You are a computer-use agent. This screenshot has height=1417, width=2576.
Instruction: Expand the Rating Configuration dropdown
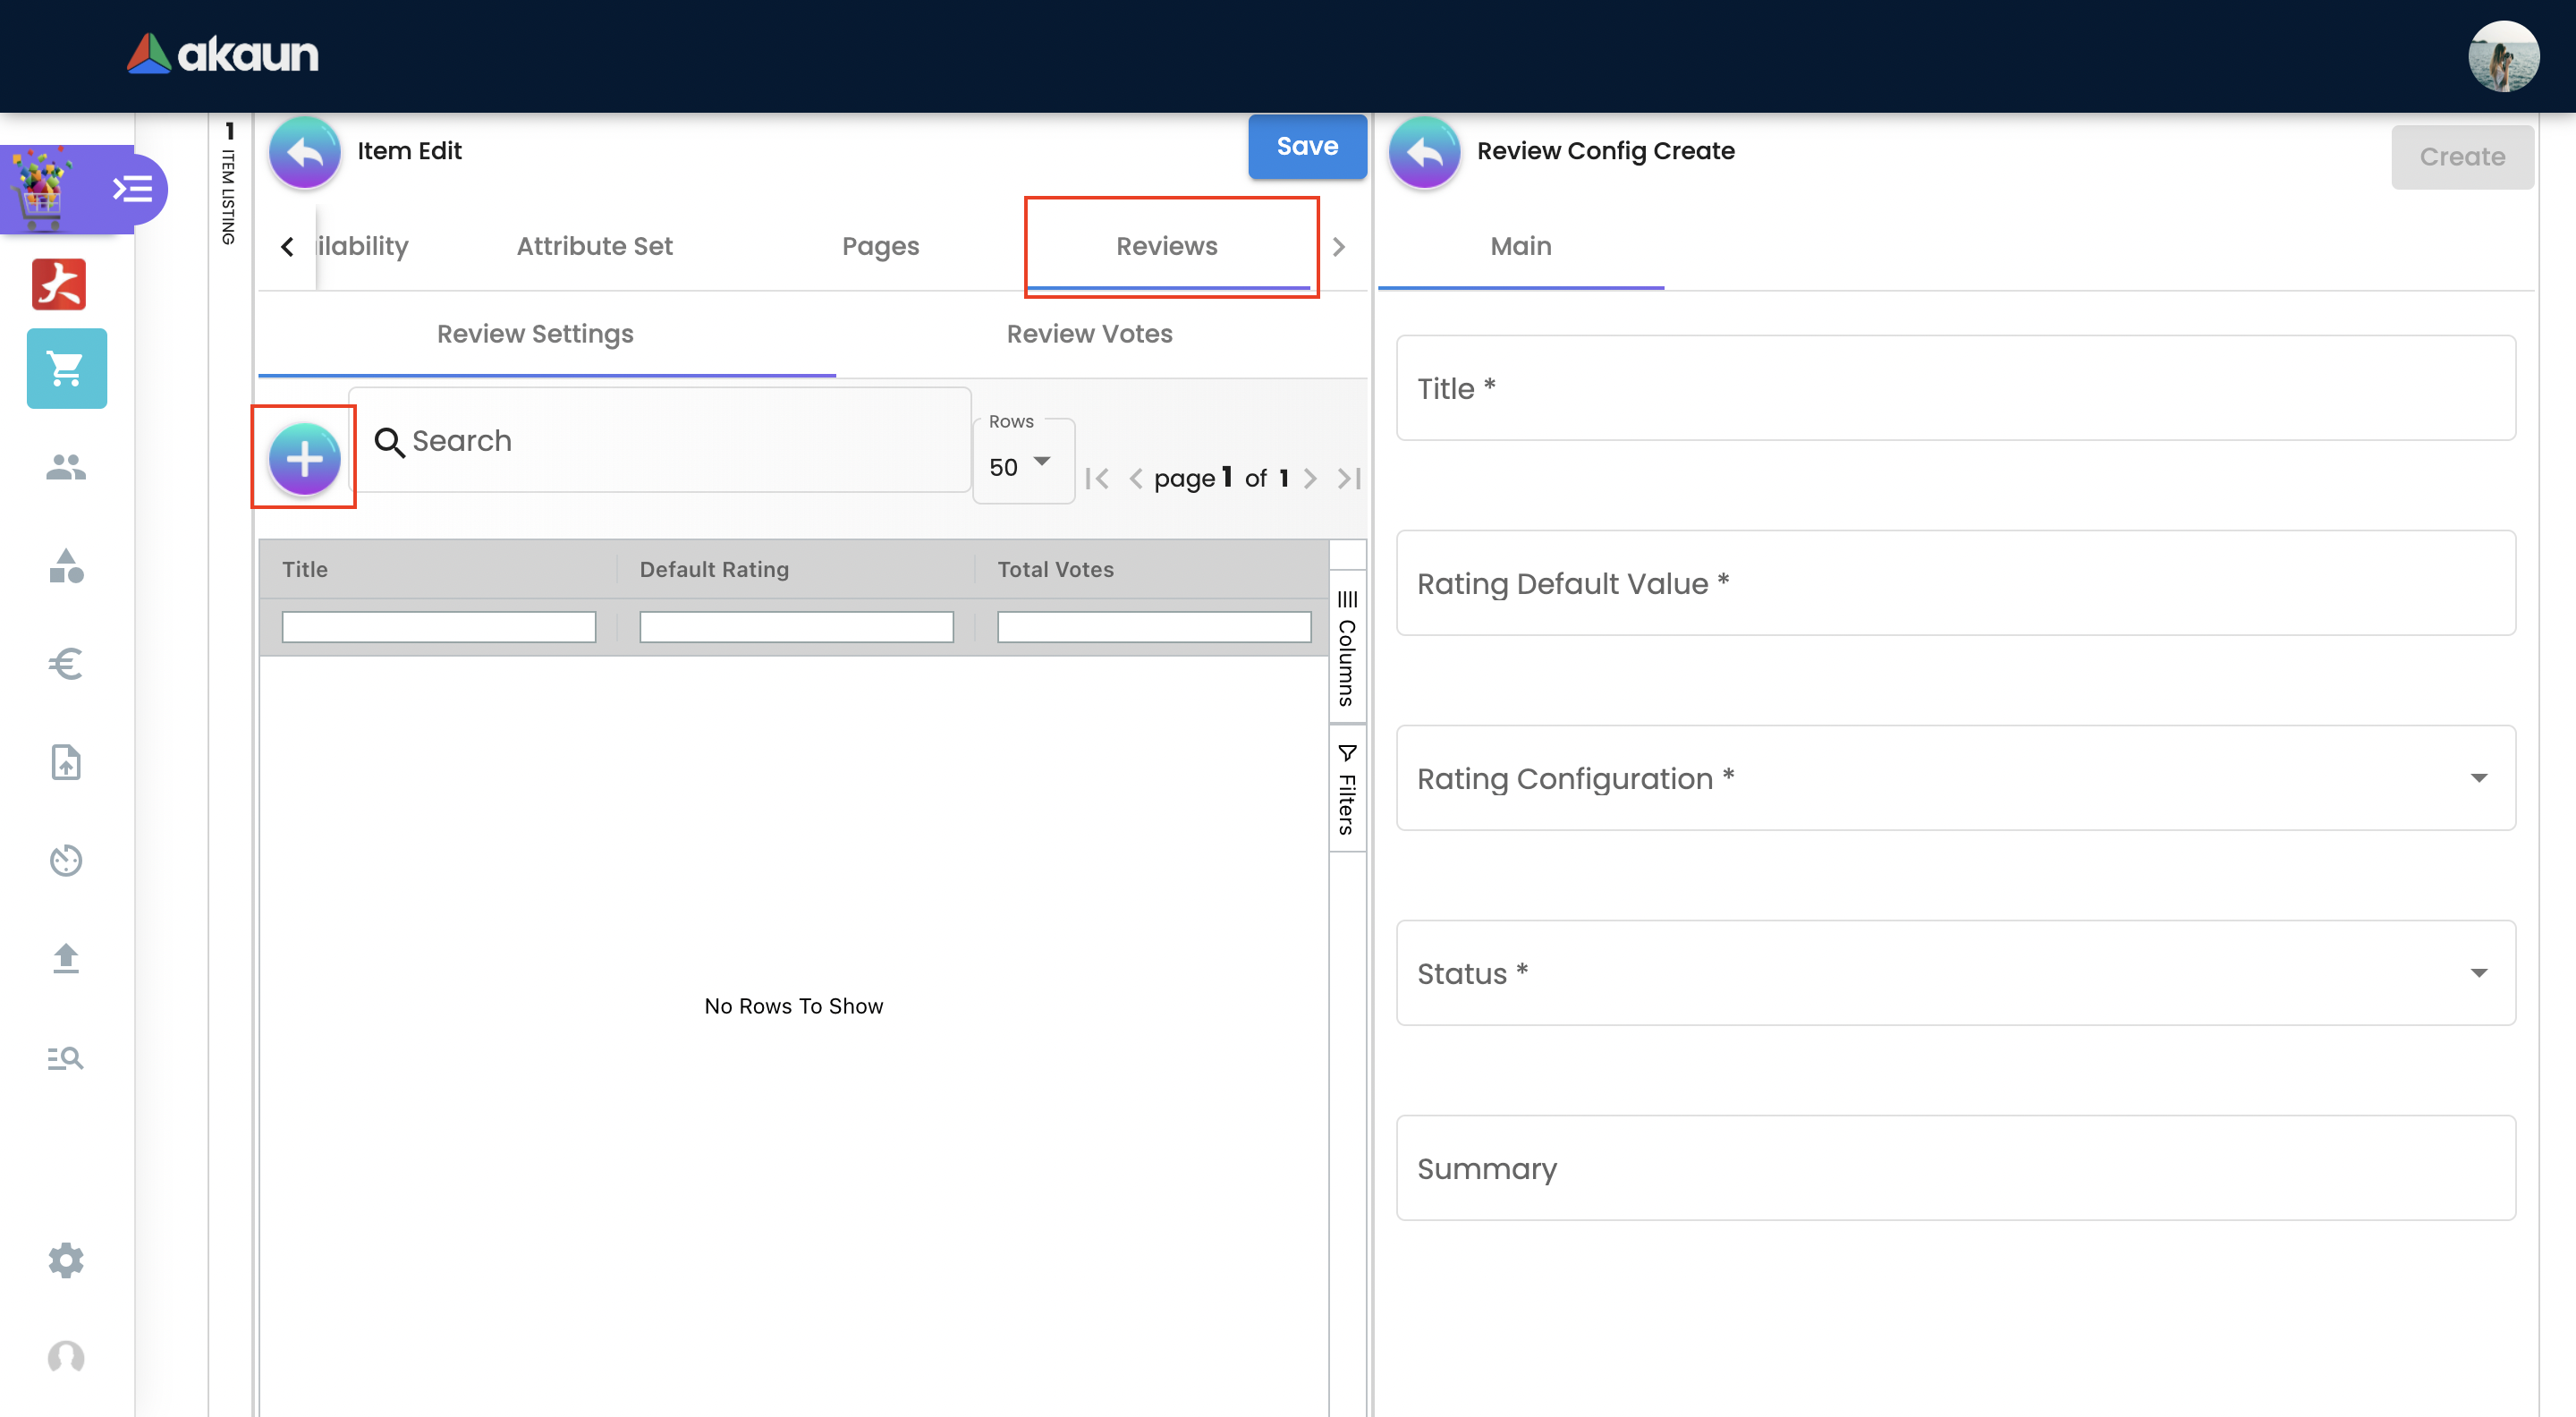tap(1955, 778)
